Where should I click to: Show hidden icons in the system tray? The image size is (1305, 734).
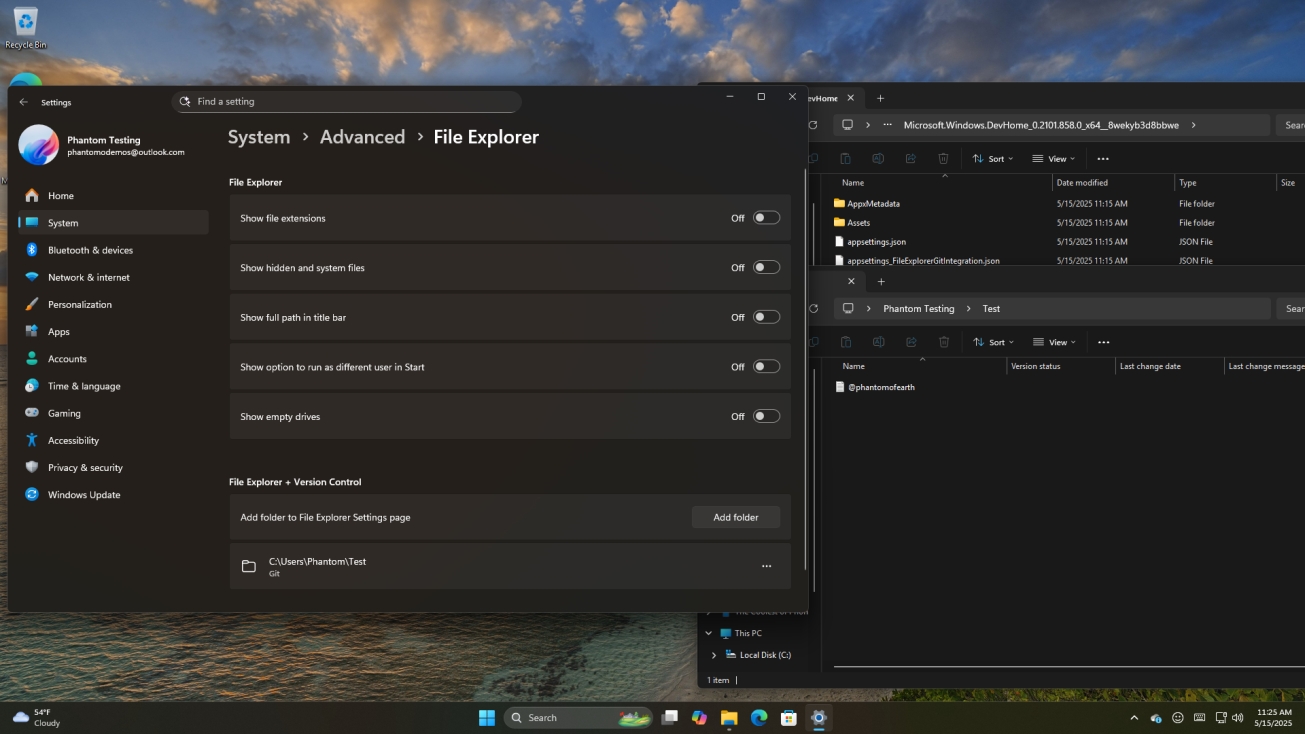coord(1134,718)
